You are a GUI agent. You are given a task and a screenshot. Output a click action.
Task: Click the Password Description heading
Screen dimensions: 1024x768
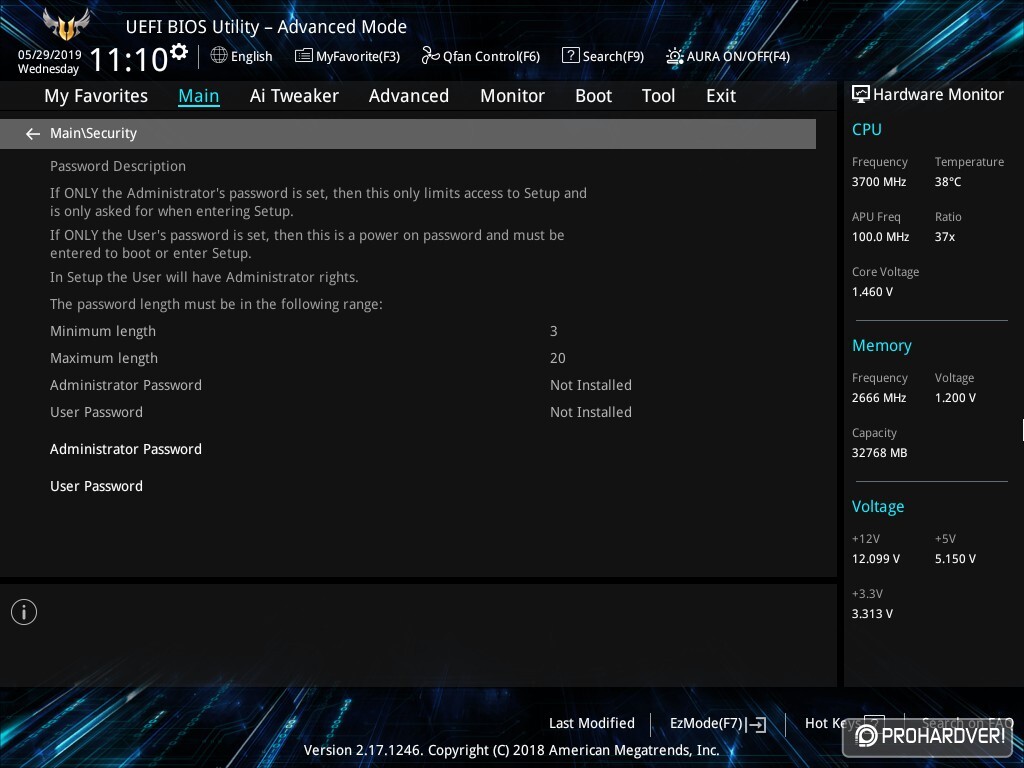(118, 167)
